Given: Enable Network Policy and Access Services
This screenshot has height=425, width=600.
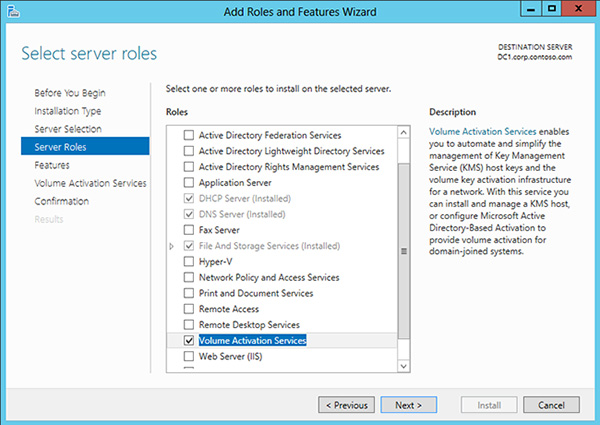Looking at the screenshot, I should 189,277.
